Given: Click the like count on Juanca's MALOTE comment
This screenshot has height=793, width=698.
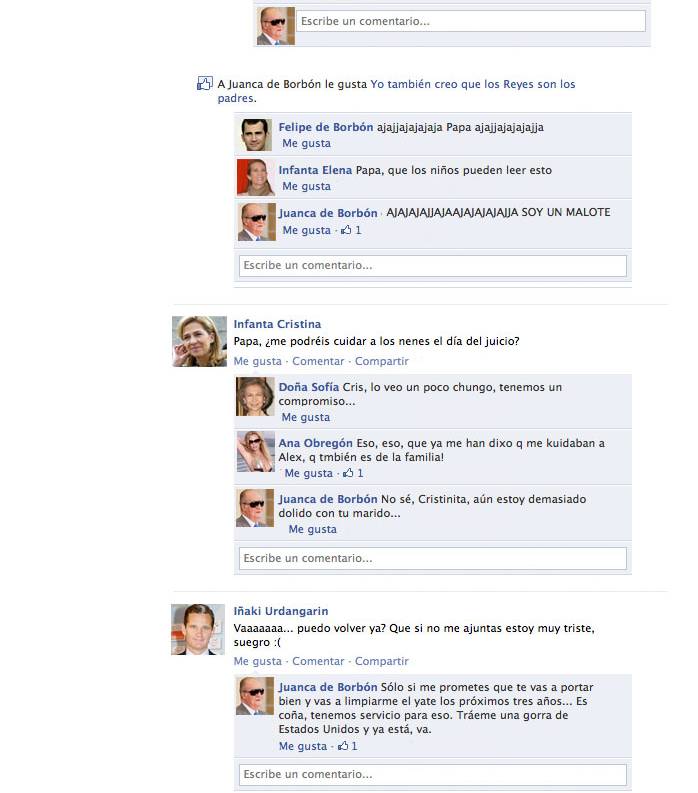Looking at the screenshot, I should [x=351, y=230].
